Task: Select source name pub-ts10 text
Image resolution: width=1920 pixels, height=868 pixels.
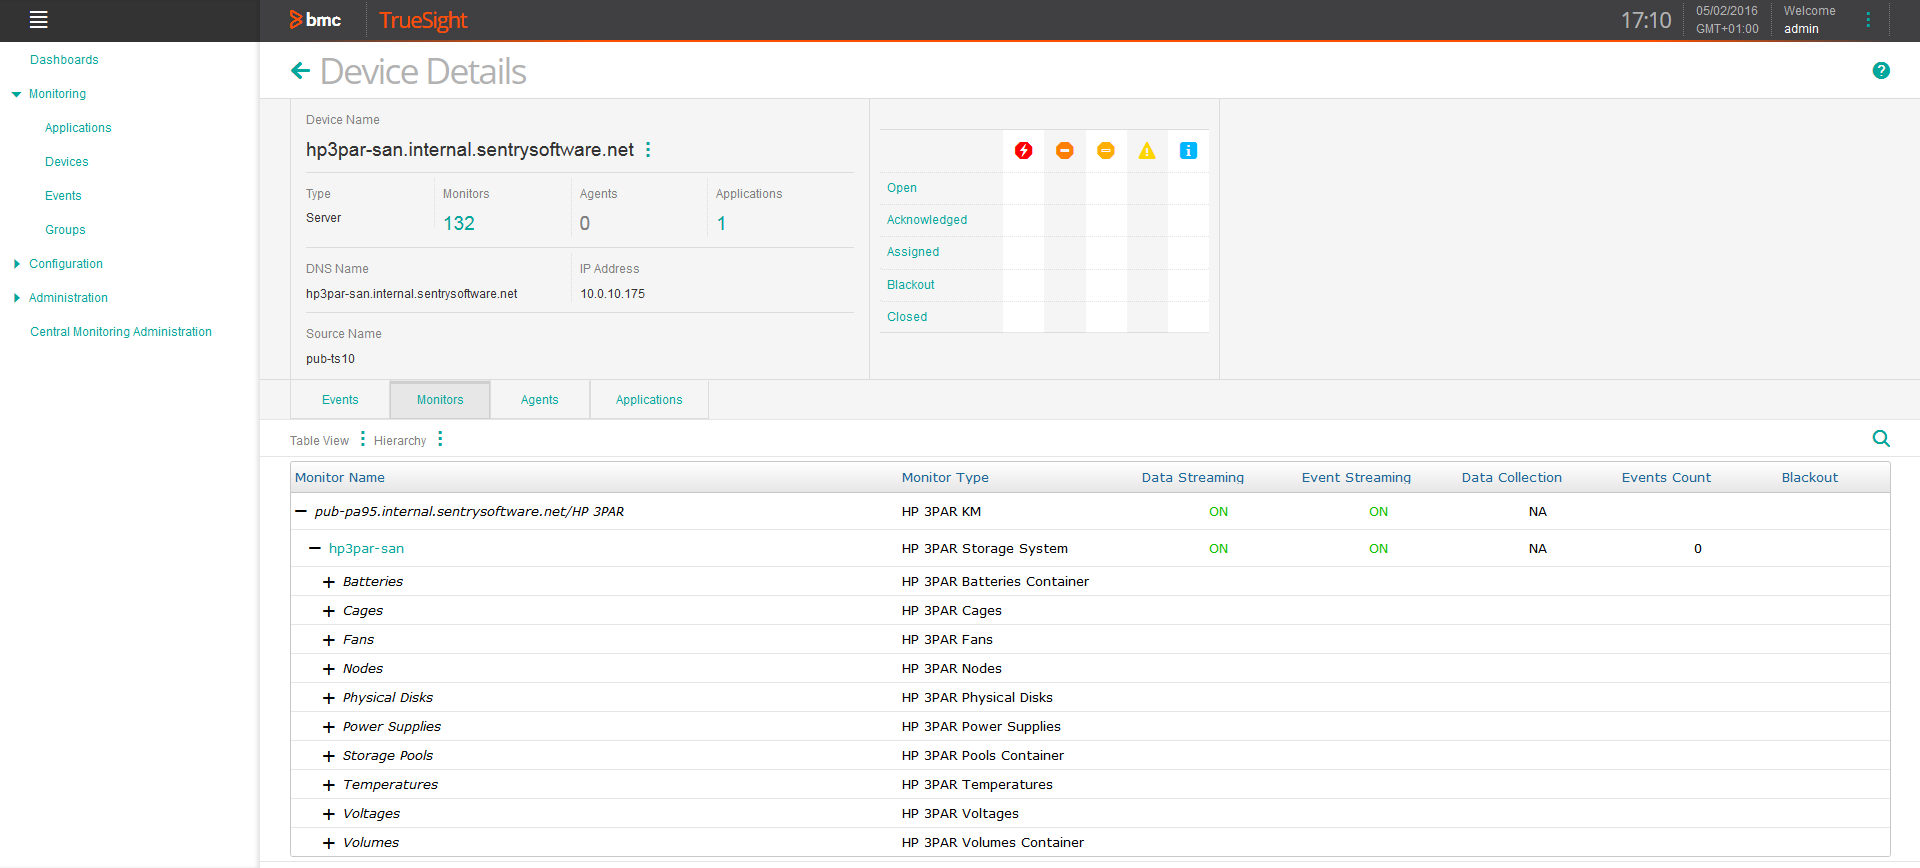Action: (x=330, y=359)
